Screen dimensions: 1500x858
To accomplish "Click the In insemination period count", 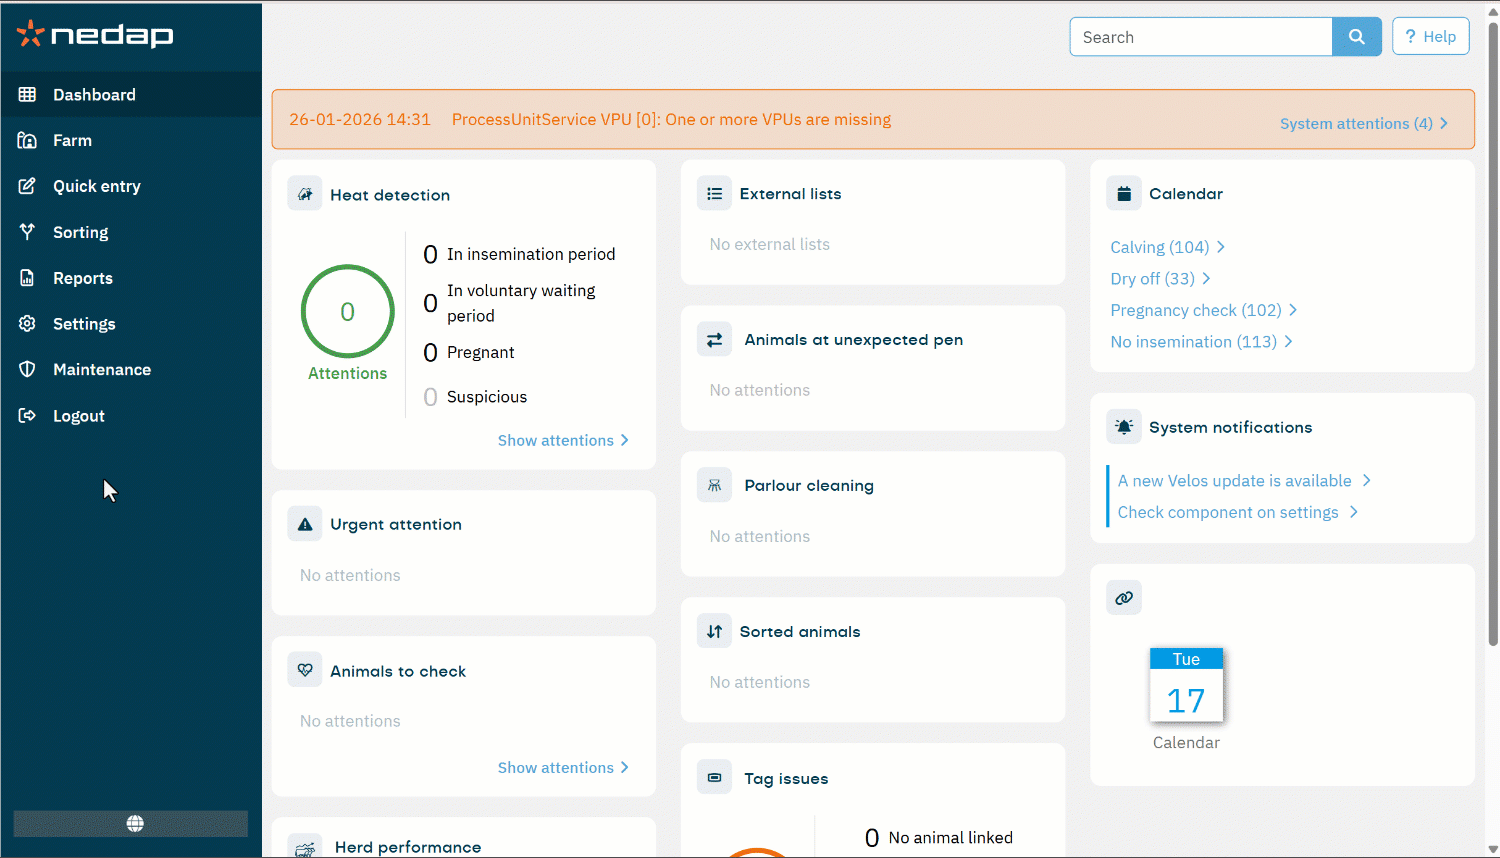I will point(430,254).
